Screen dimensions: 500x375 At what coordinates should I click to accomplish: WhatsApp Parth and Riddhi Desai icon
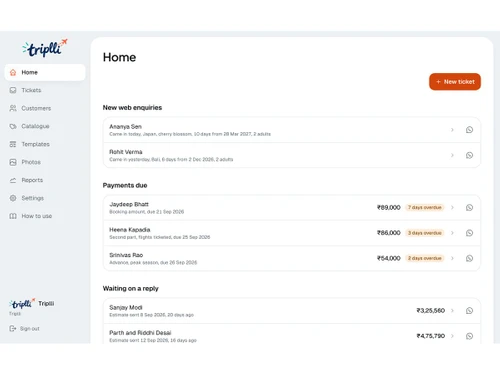[x=469, y=336]
